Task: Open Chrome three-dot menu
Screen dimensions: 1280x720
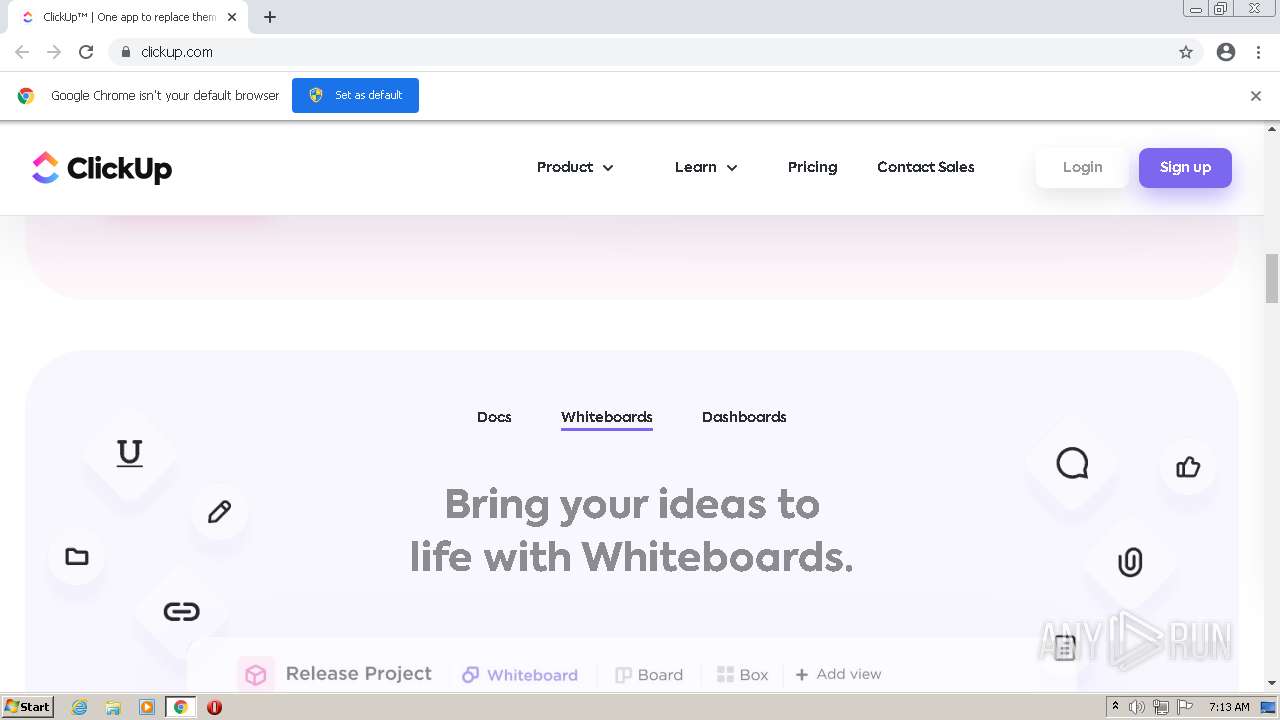Action: point(1258,52)
